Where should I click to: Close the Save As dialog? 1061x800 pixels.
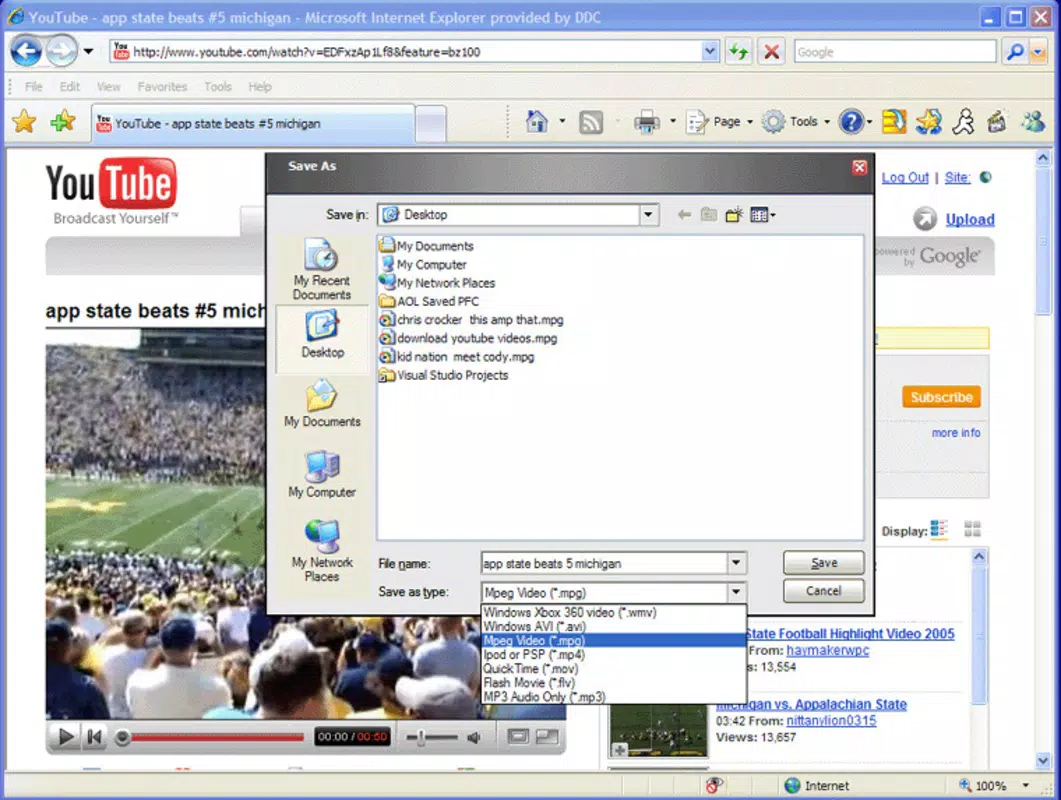(x=859, y=167)
